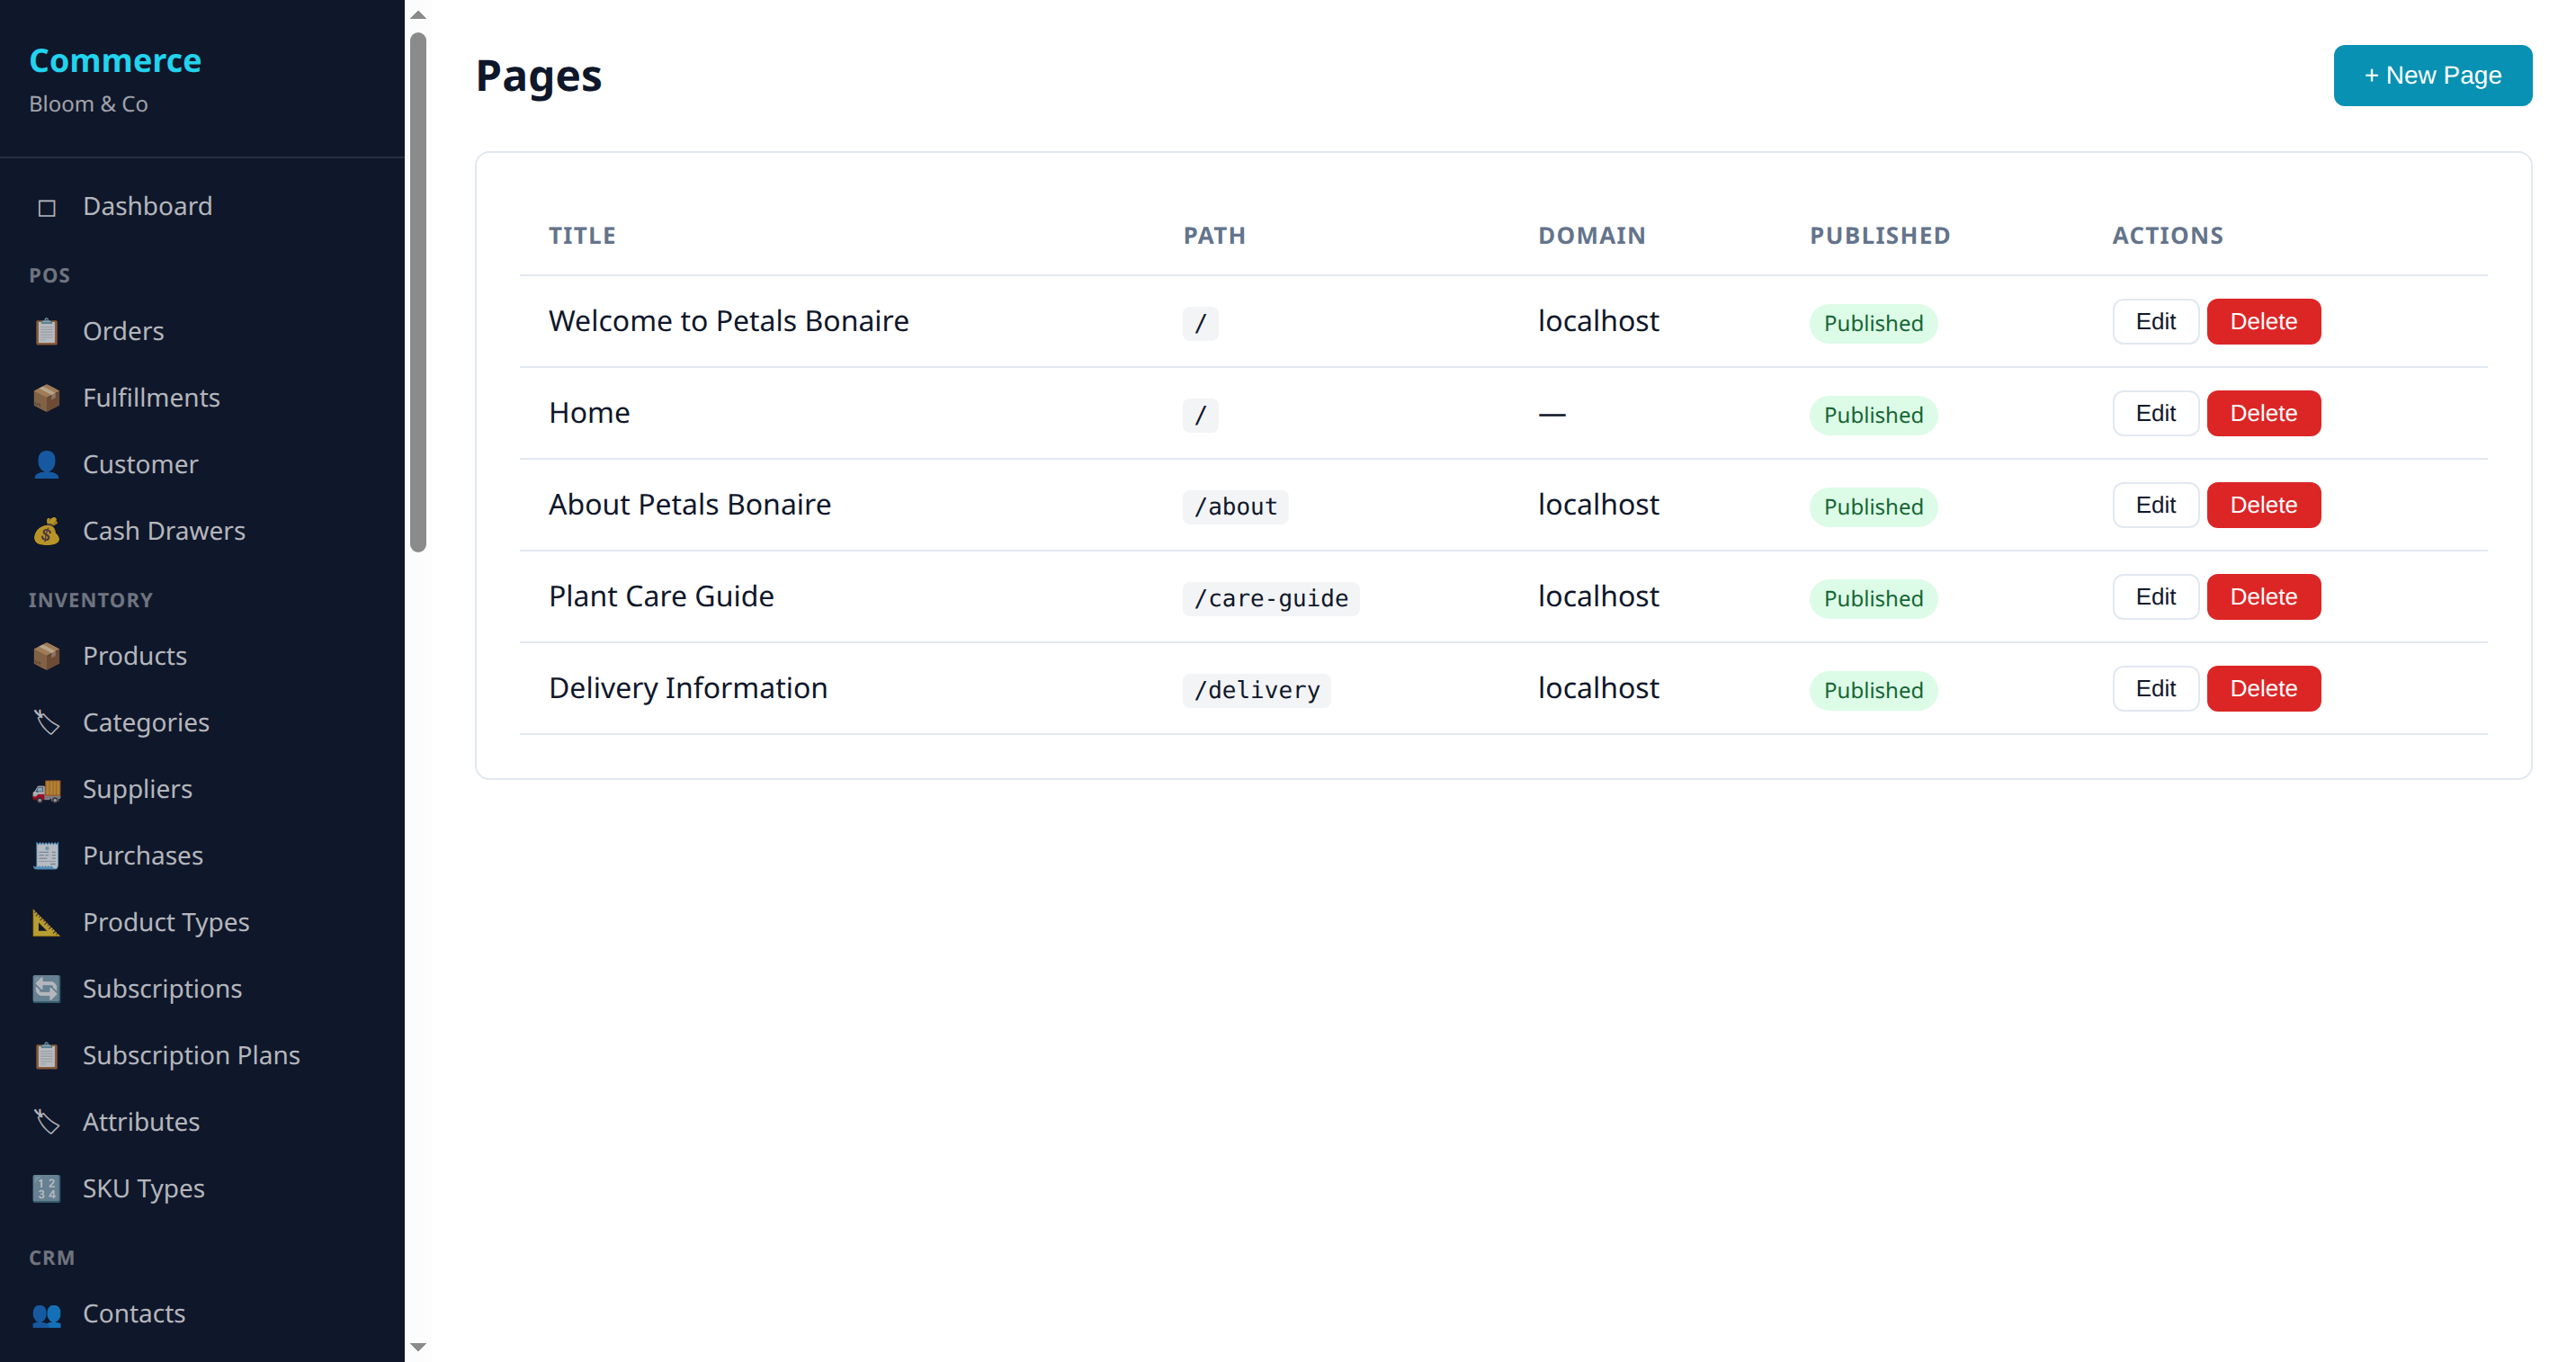The width and height of the screenshot is (2576, 1362).
Task: Click the Categories tag icon
Action: [x=46, y=722]
